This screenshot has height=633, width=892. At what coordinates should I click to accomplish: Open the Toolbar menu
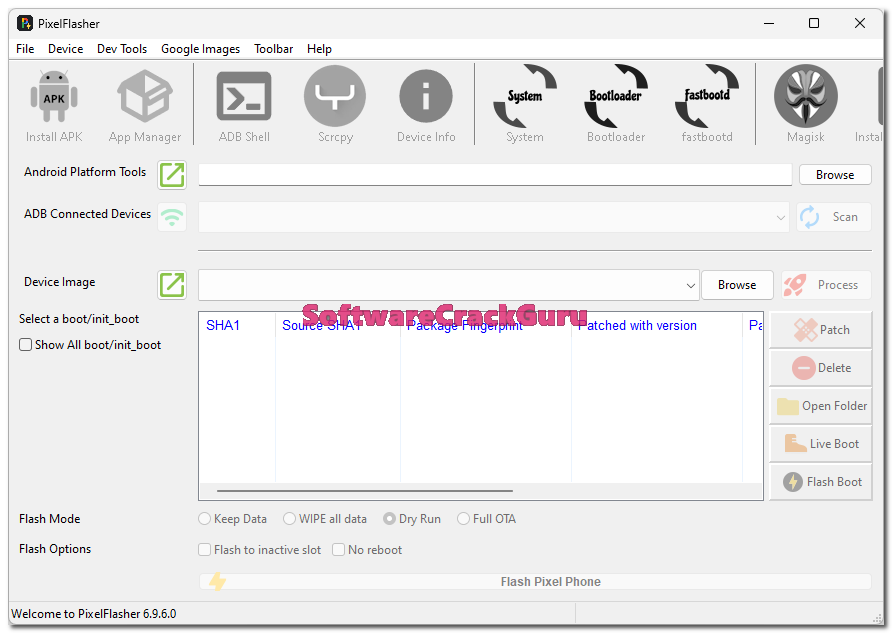pos(274,49)
